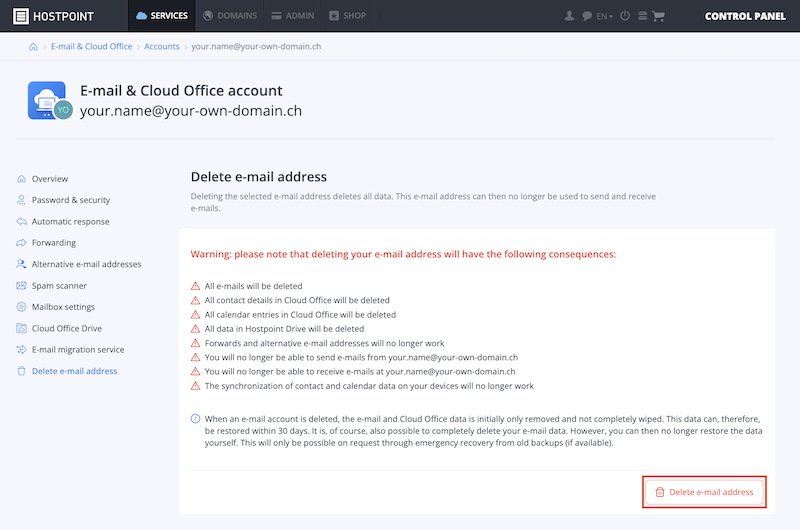Click your.name@your-own-domain.ch in the breadcrumb

[x=256, y=46]
